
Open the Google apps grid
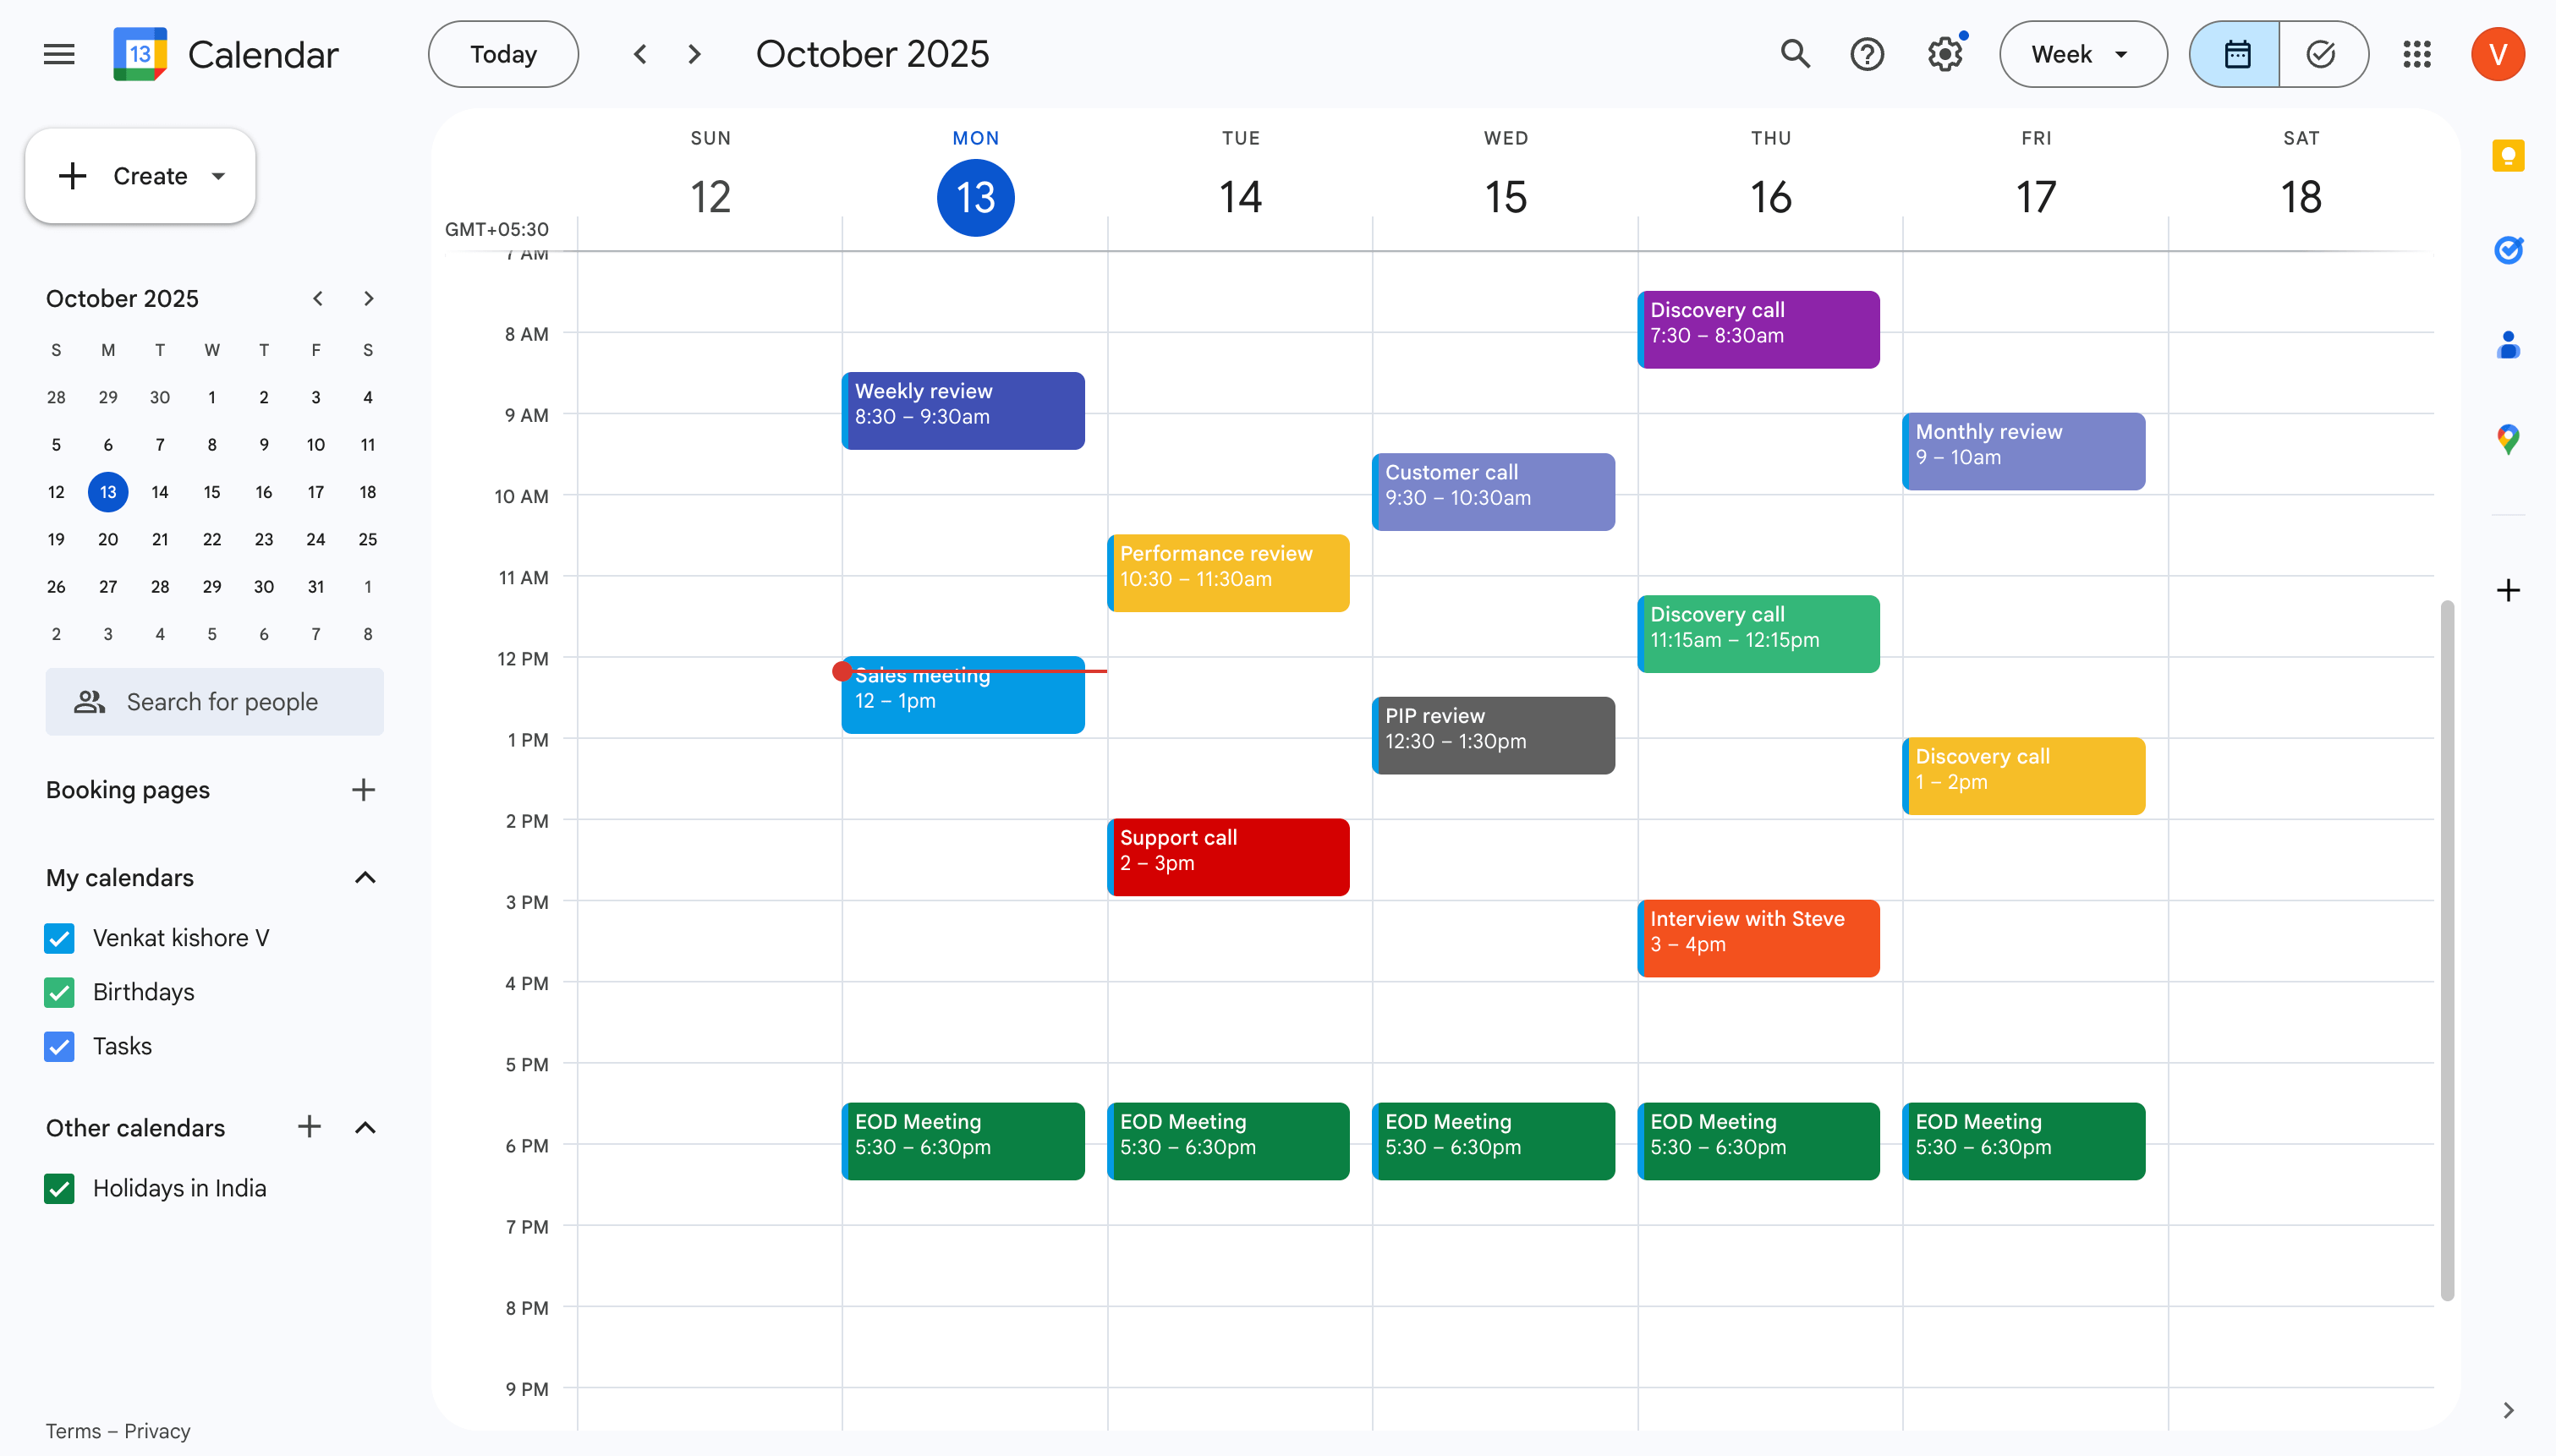[2417, 54]
